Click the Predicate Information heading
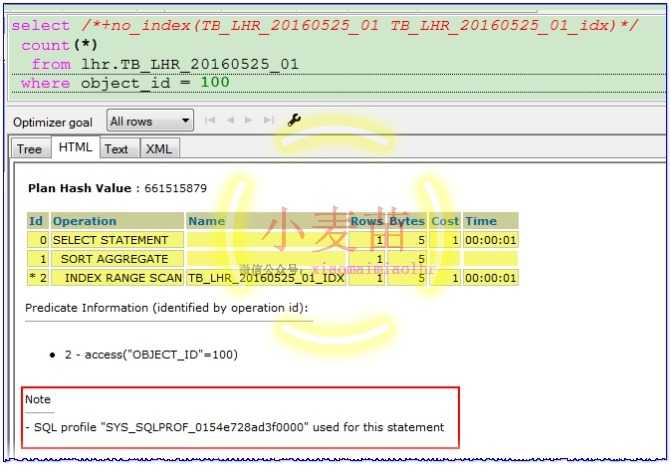The width and height of the screenshot is (671, 471). click(x=166, y=308)
